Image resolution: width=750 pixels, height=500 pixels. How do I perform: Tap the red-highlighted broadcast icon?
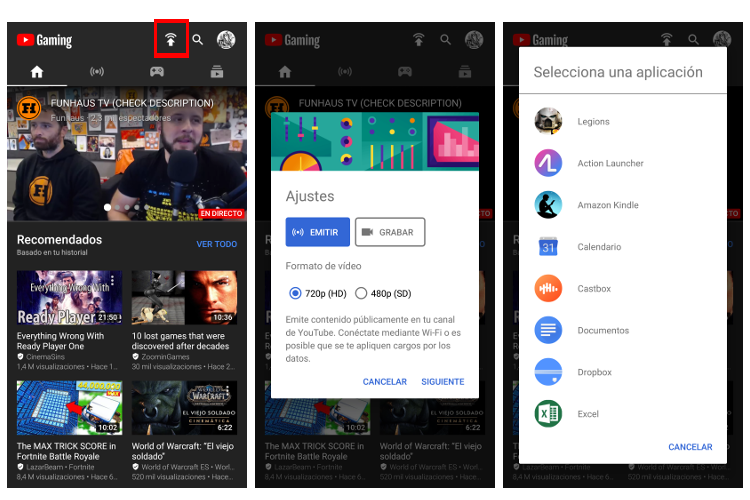[171, 39]
